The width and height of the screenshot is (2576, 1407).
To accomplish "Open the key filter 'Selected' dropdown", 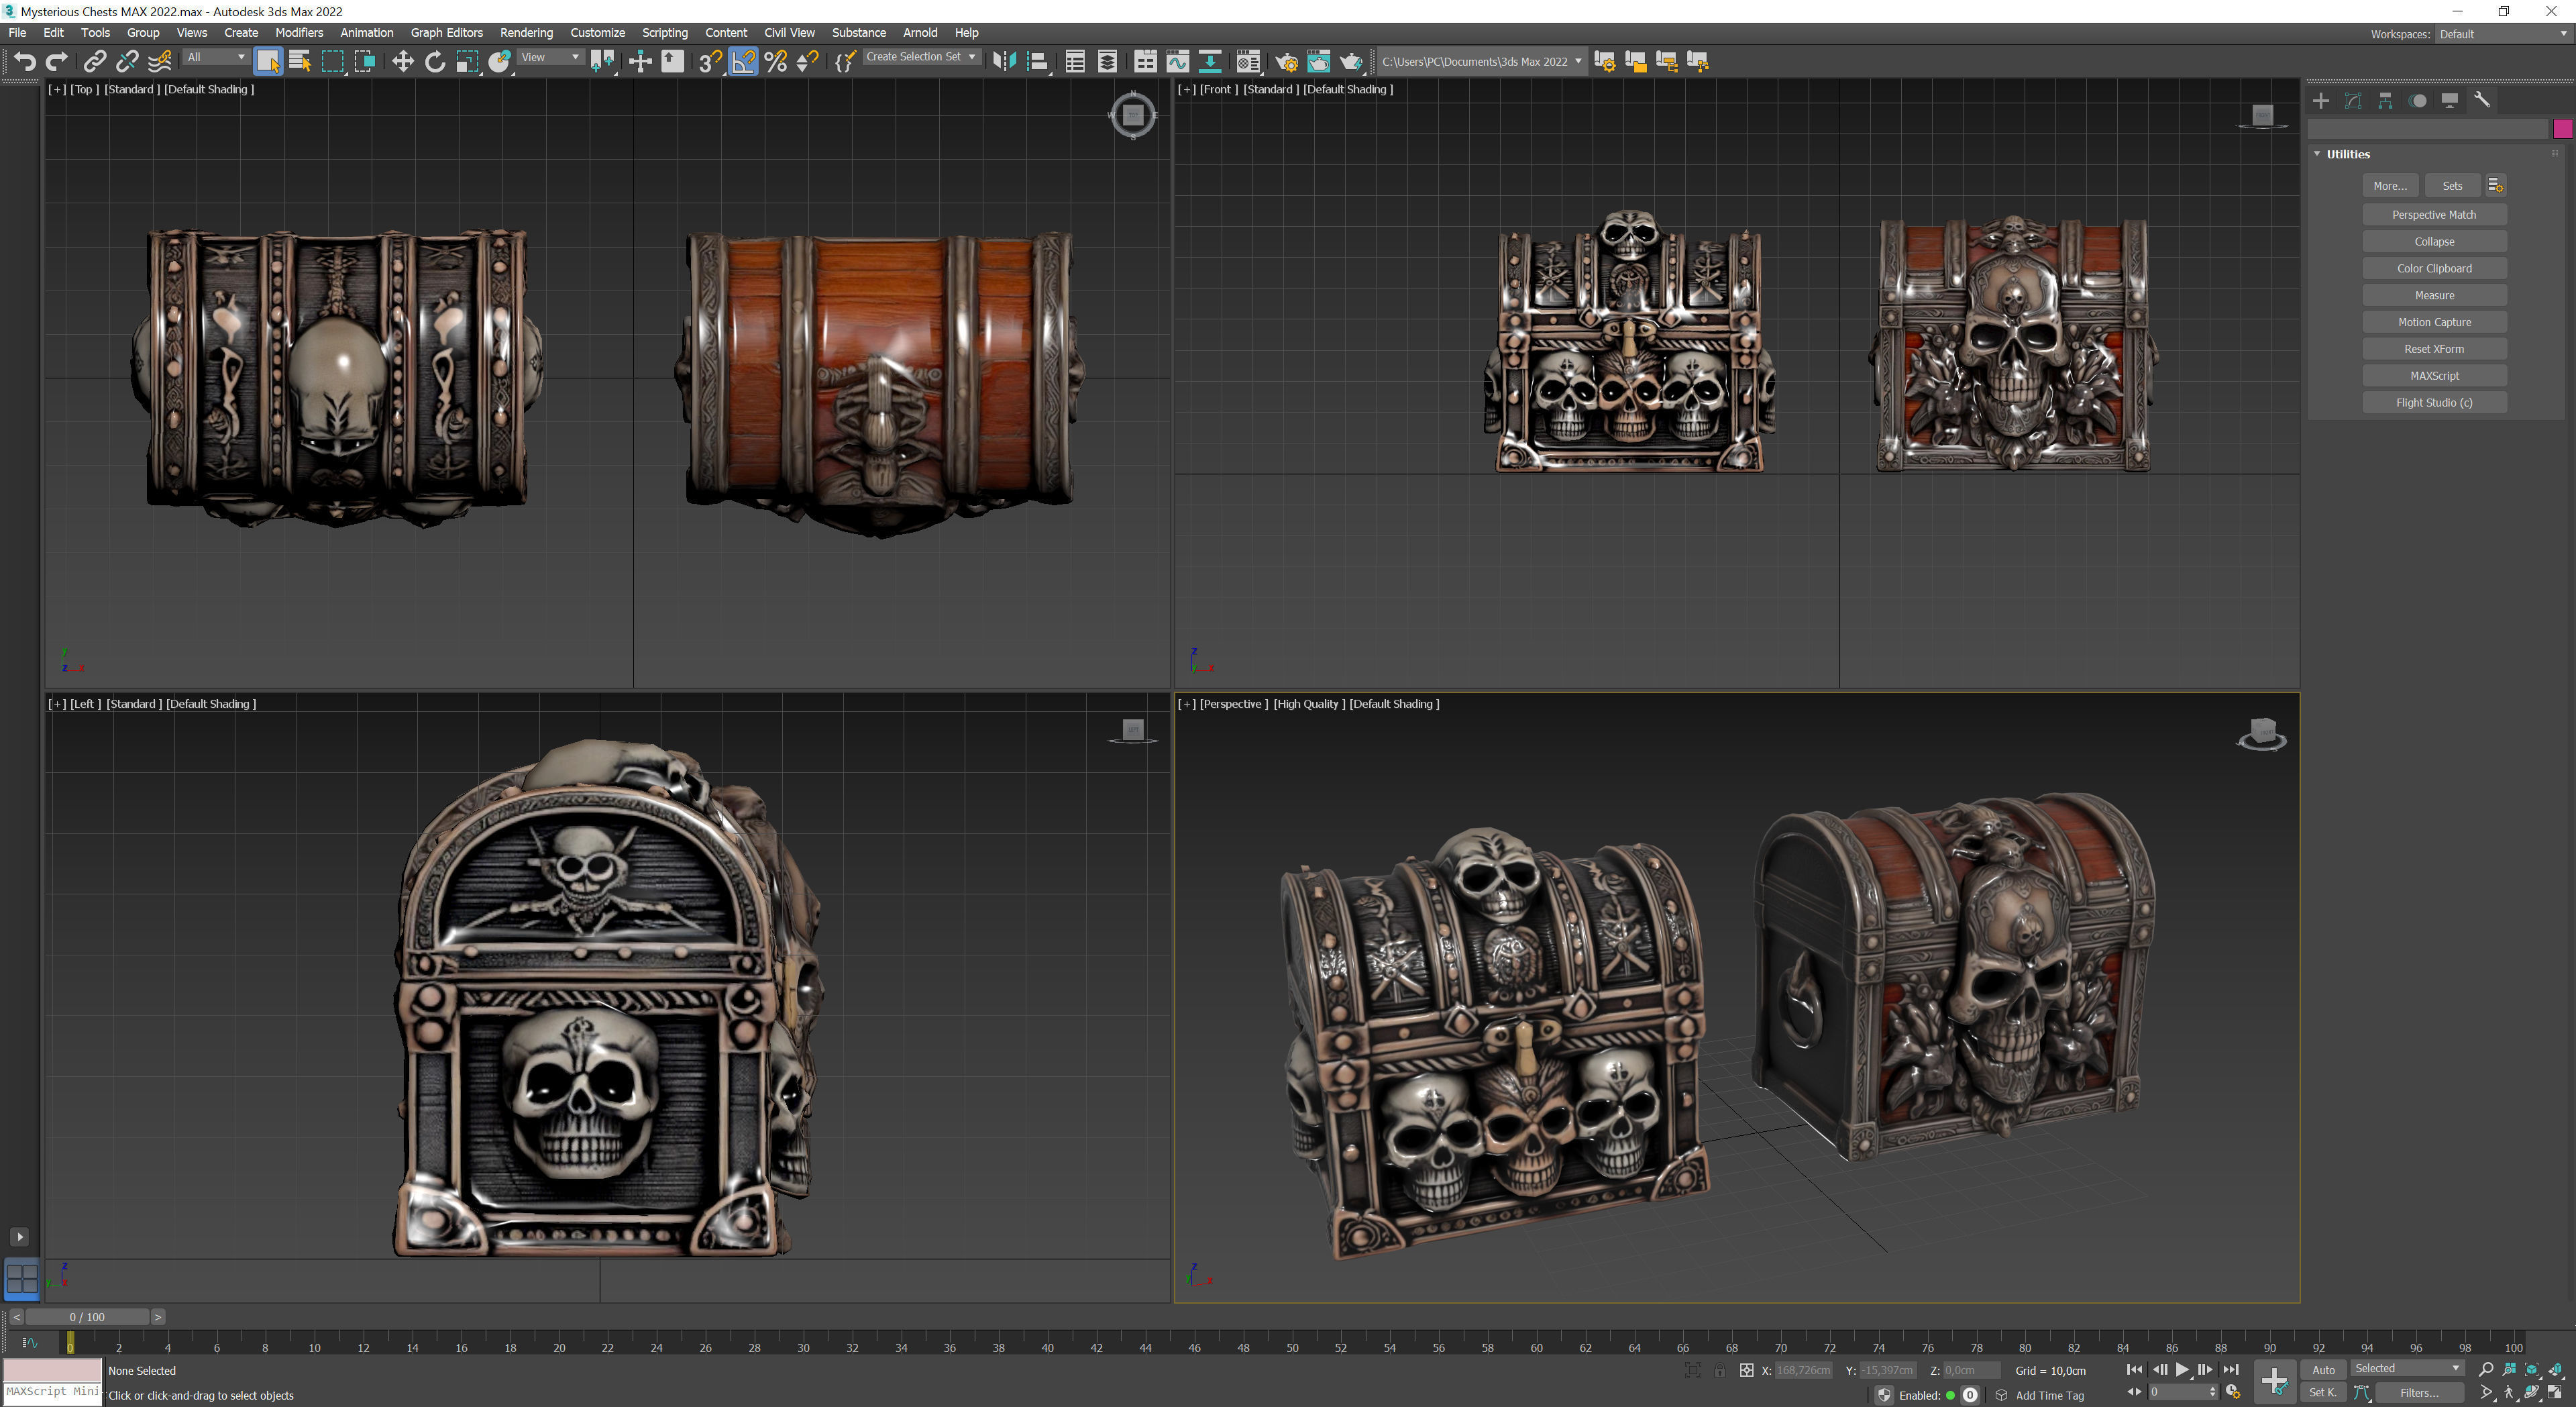I will tap(2407, 1368).
